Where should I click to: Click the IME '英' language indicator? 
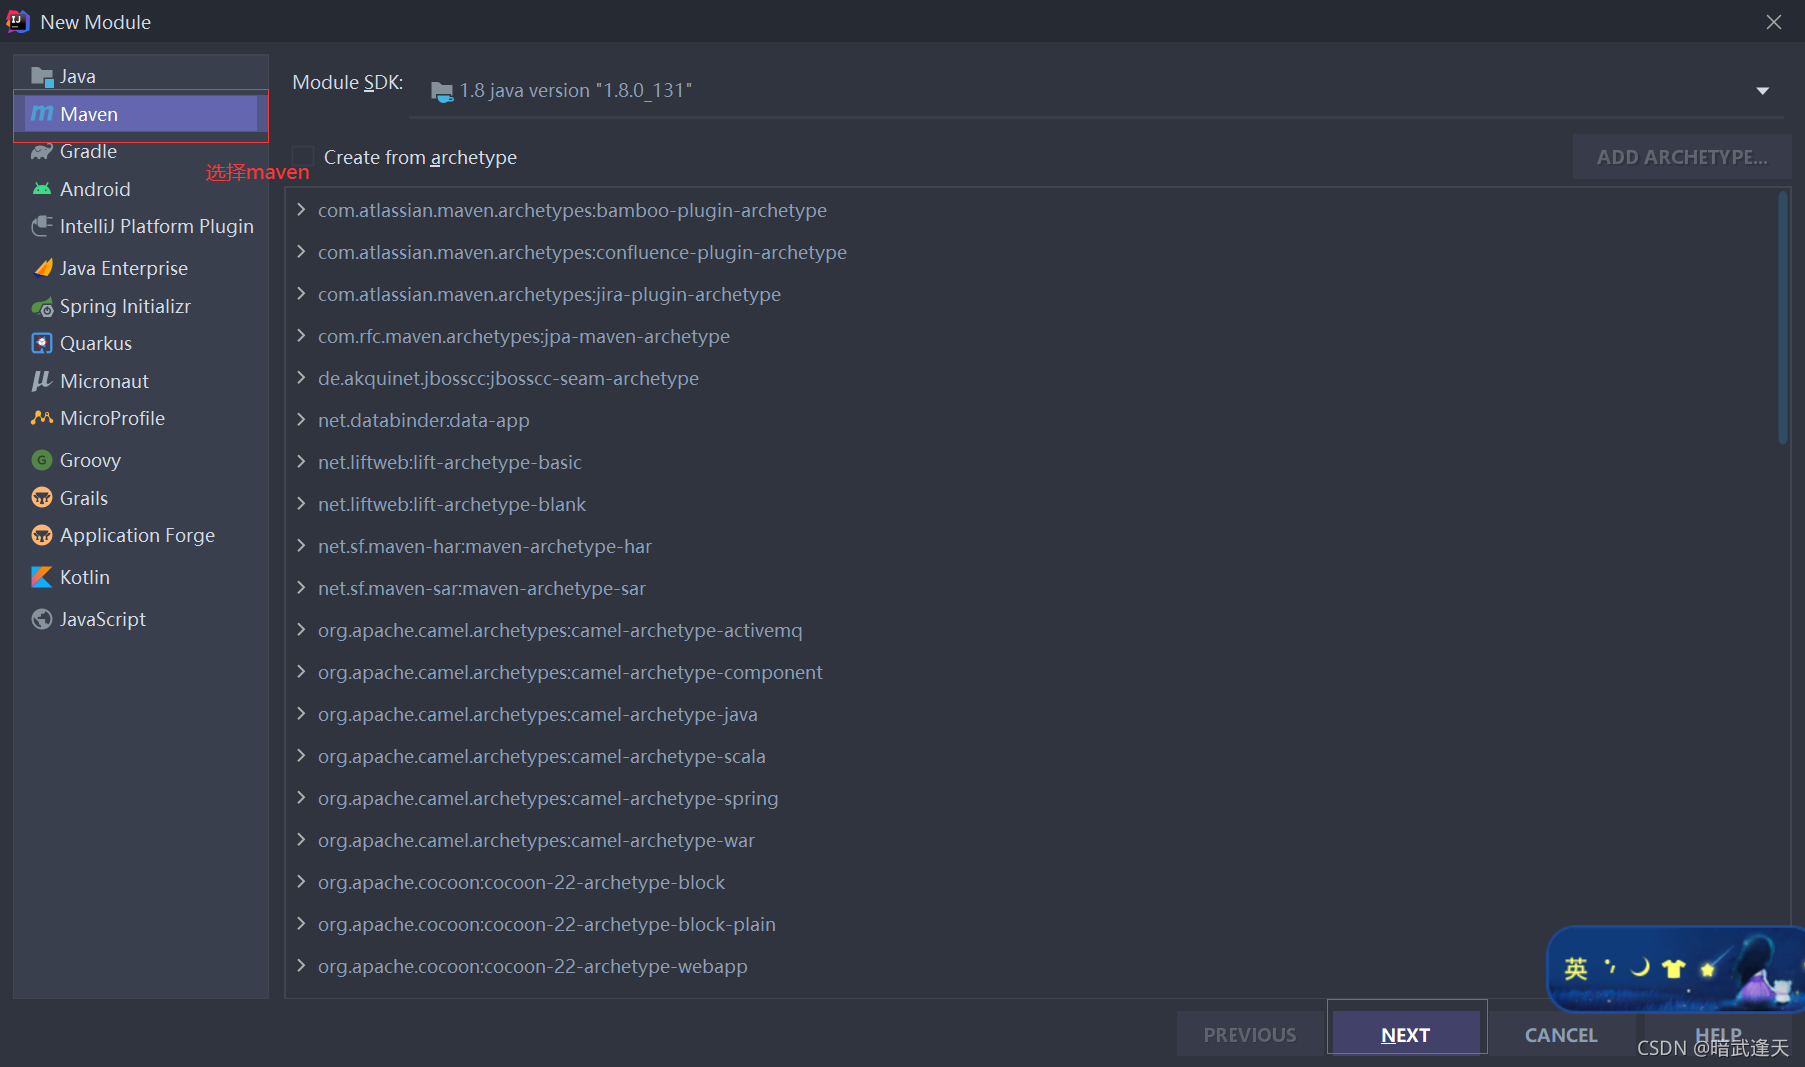[x=1576, y=968]
